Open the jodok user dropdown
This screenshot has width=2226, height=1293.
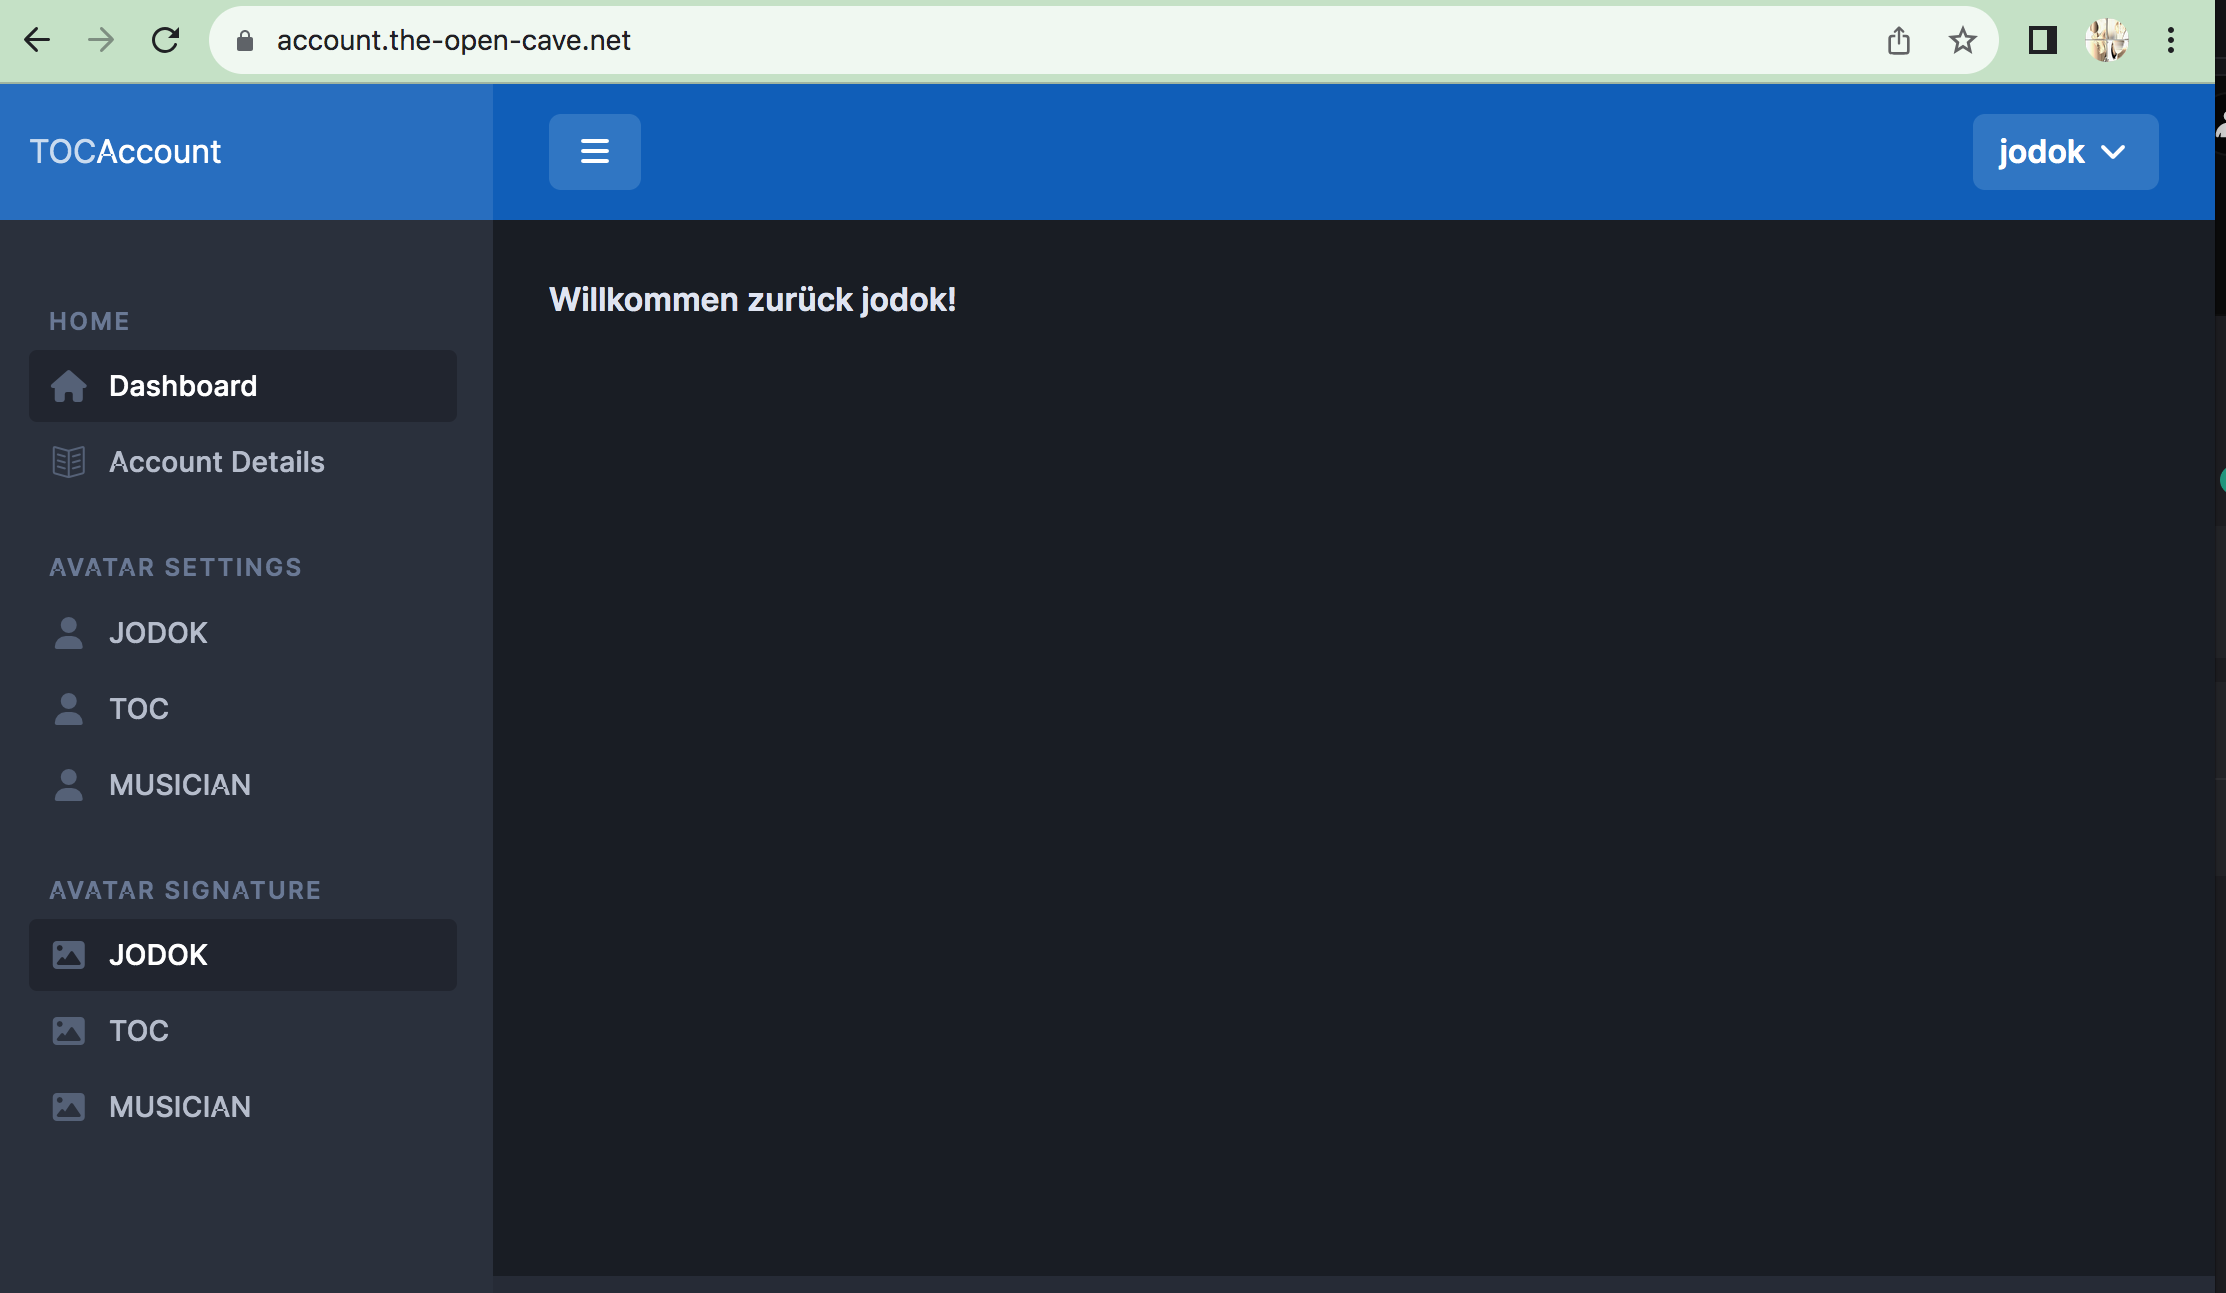pyautogui.click(x=2064, y=152)
